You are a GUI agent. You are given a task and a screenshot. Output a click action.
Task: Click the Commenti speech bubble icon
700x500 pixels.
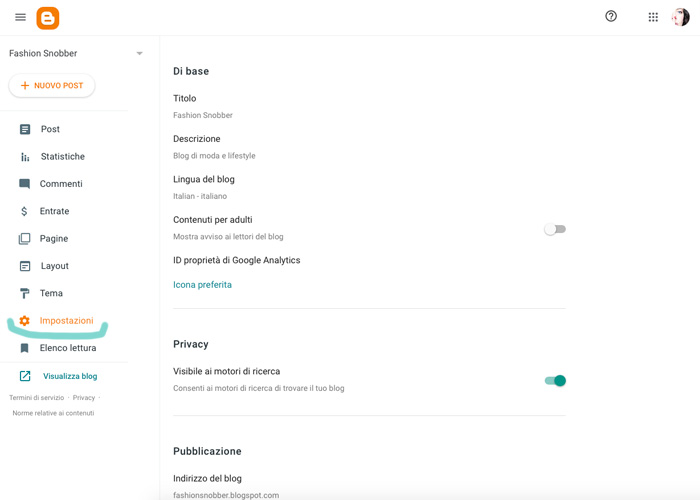[25, 184]
